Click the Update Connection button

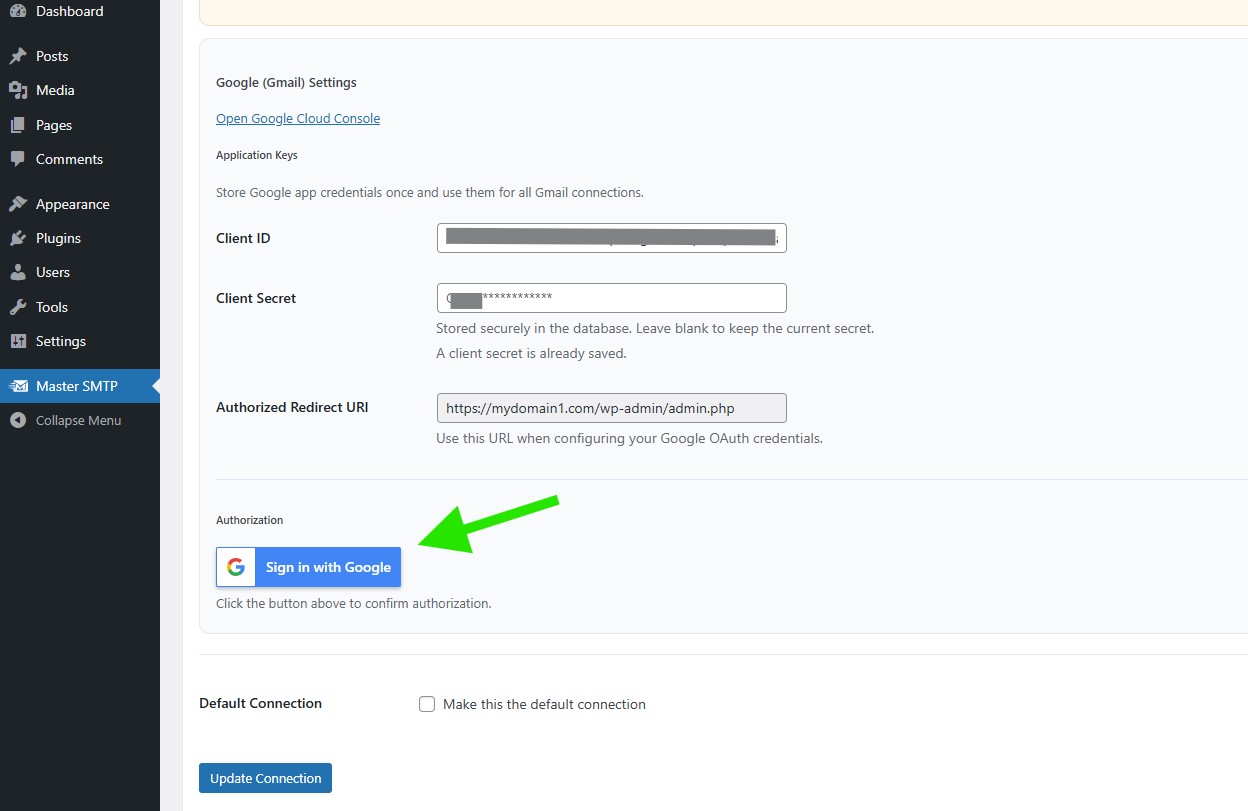(x=265, y=778)
